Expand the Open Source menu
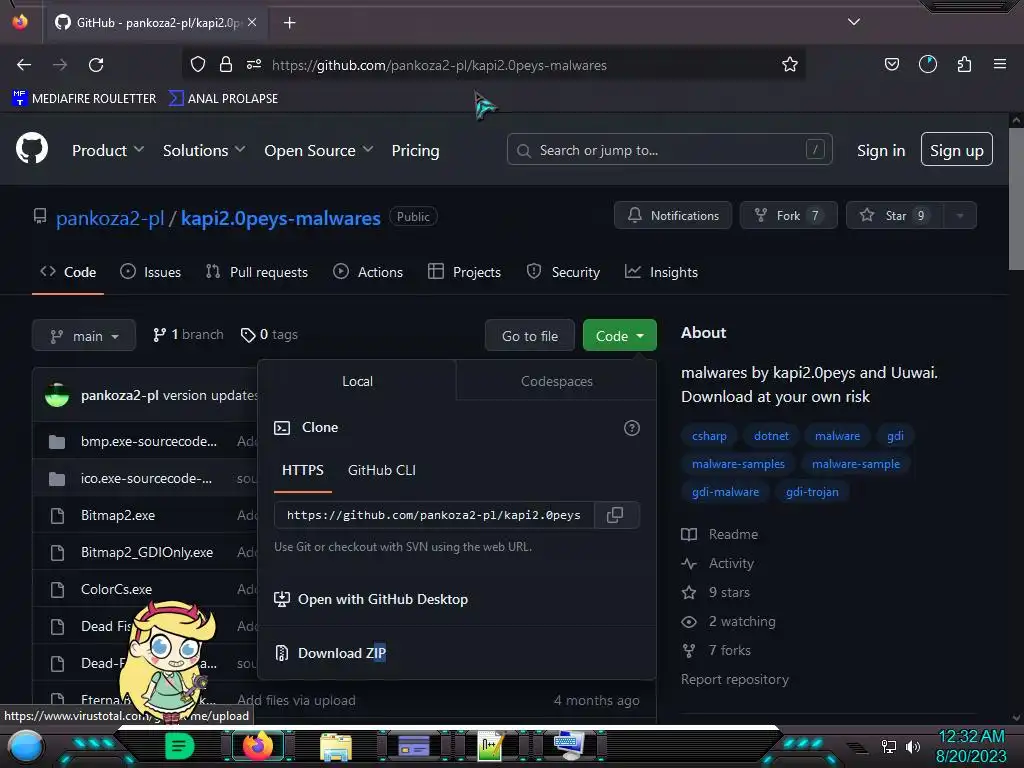The image size is (1024, 768). (319, 150)
